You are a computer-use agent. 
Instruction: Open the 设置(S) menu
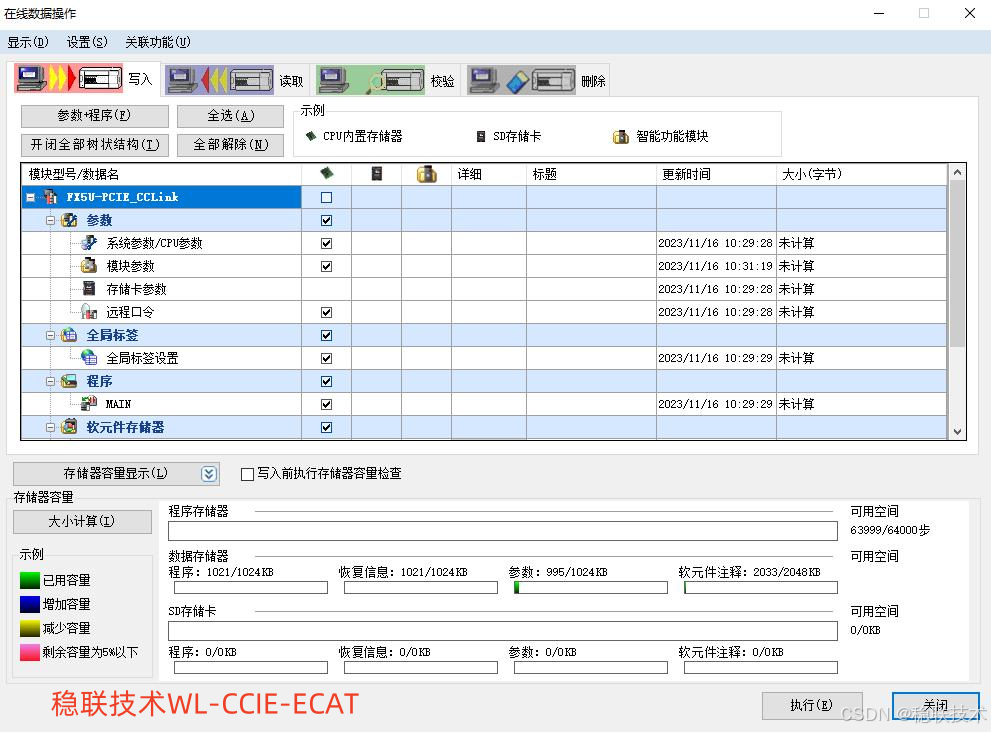(87, 42)
